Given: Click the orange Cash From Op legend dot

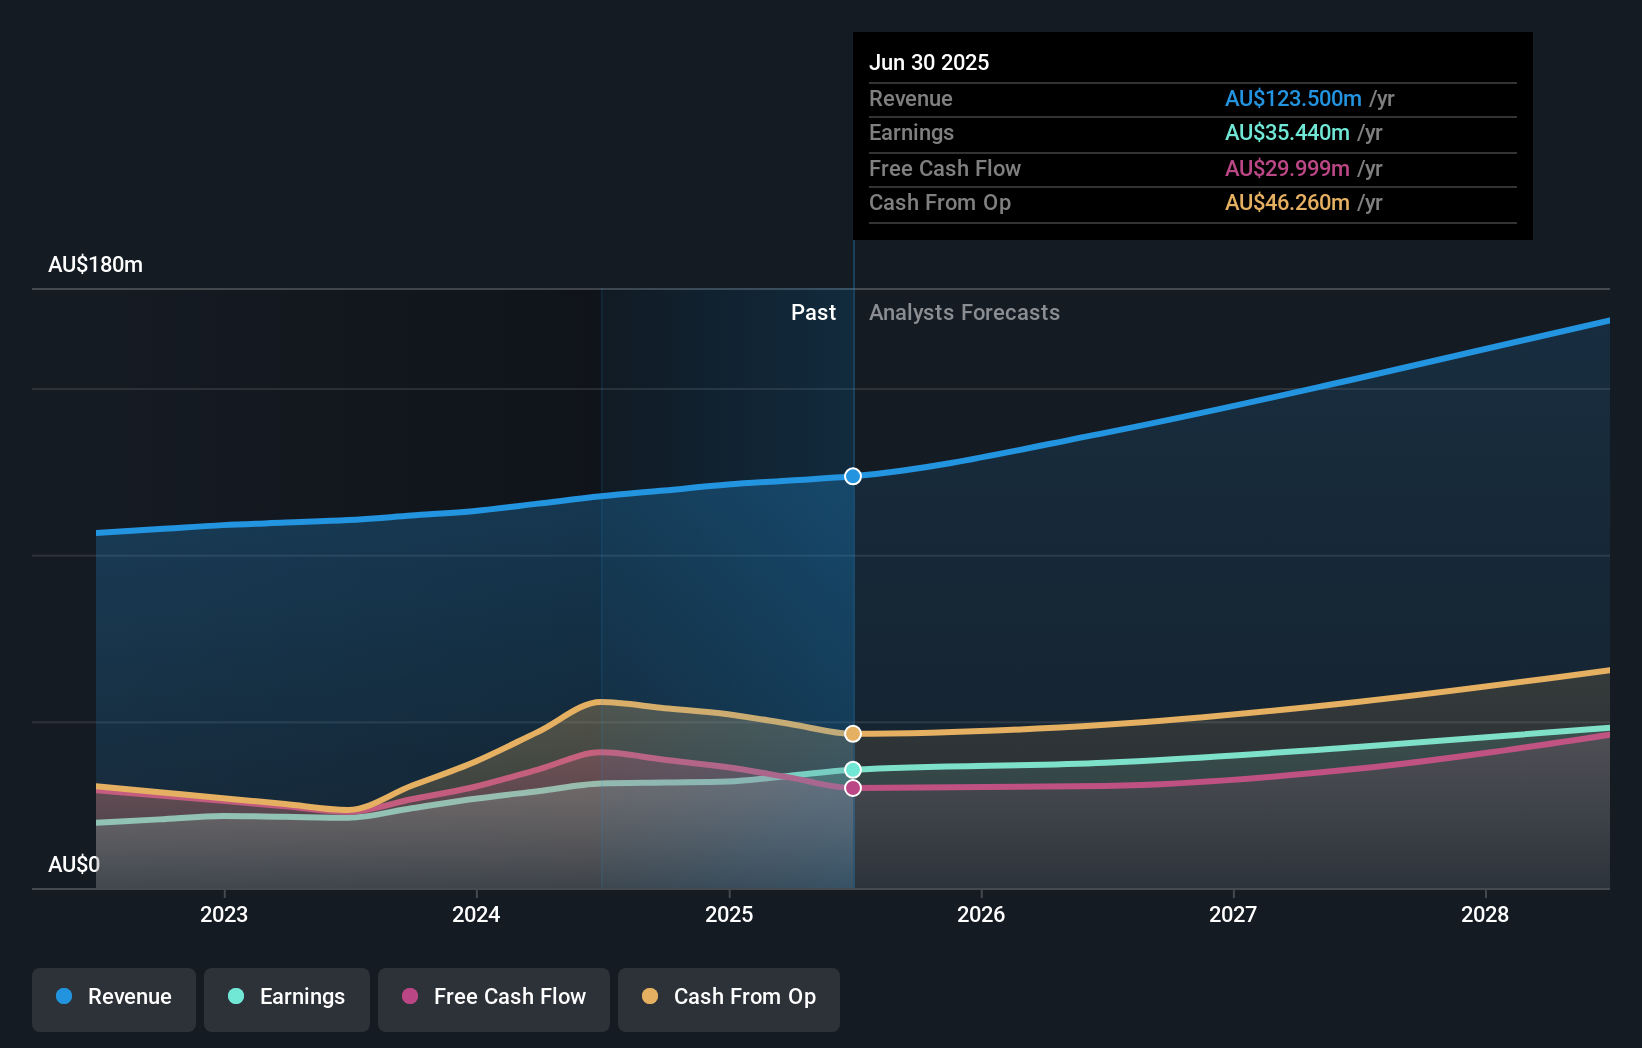Looking at the screenshot, I should [x=648, y=997].
